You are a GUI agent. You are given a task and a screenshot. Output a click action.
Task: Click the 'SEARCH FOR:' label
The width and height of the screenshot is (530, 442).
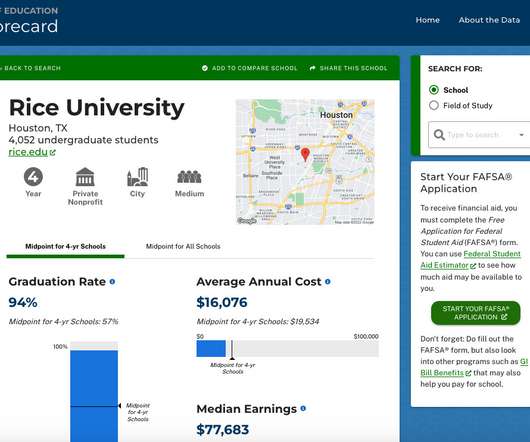pyautogui.click(x=455, y=69)
